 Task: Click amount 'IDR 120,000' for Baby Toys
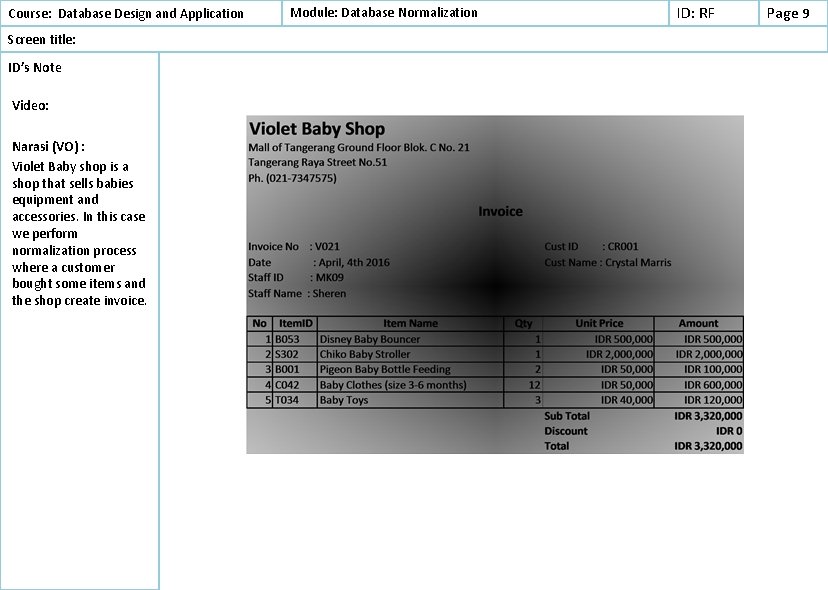tap(713, 400)
